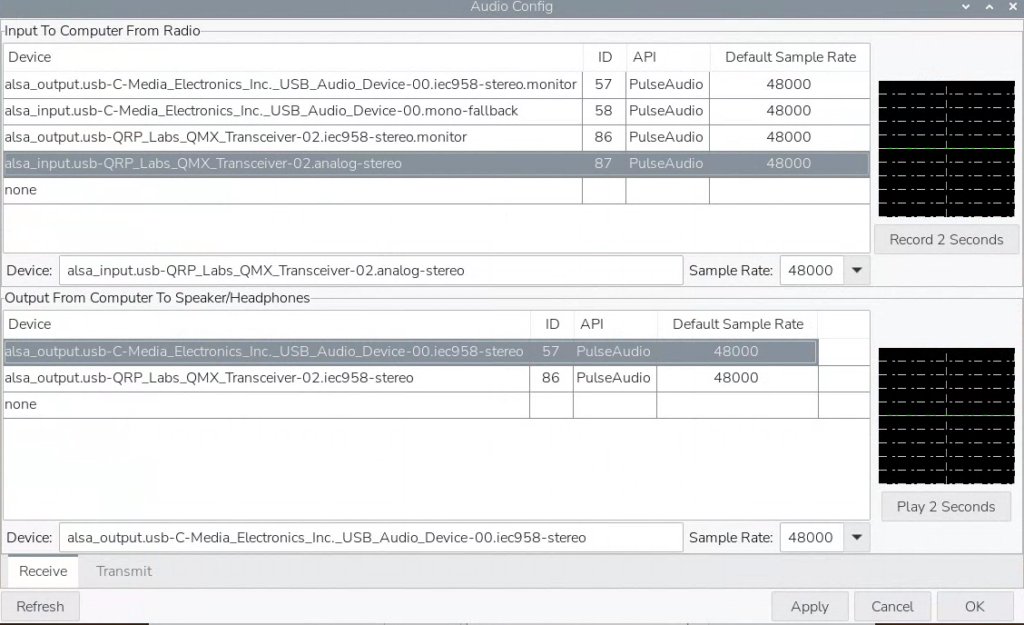This screenshot has height=625, width=1024.
Task: Select the QMX iec958-stereo.monitor input row
Action: 236,137
